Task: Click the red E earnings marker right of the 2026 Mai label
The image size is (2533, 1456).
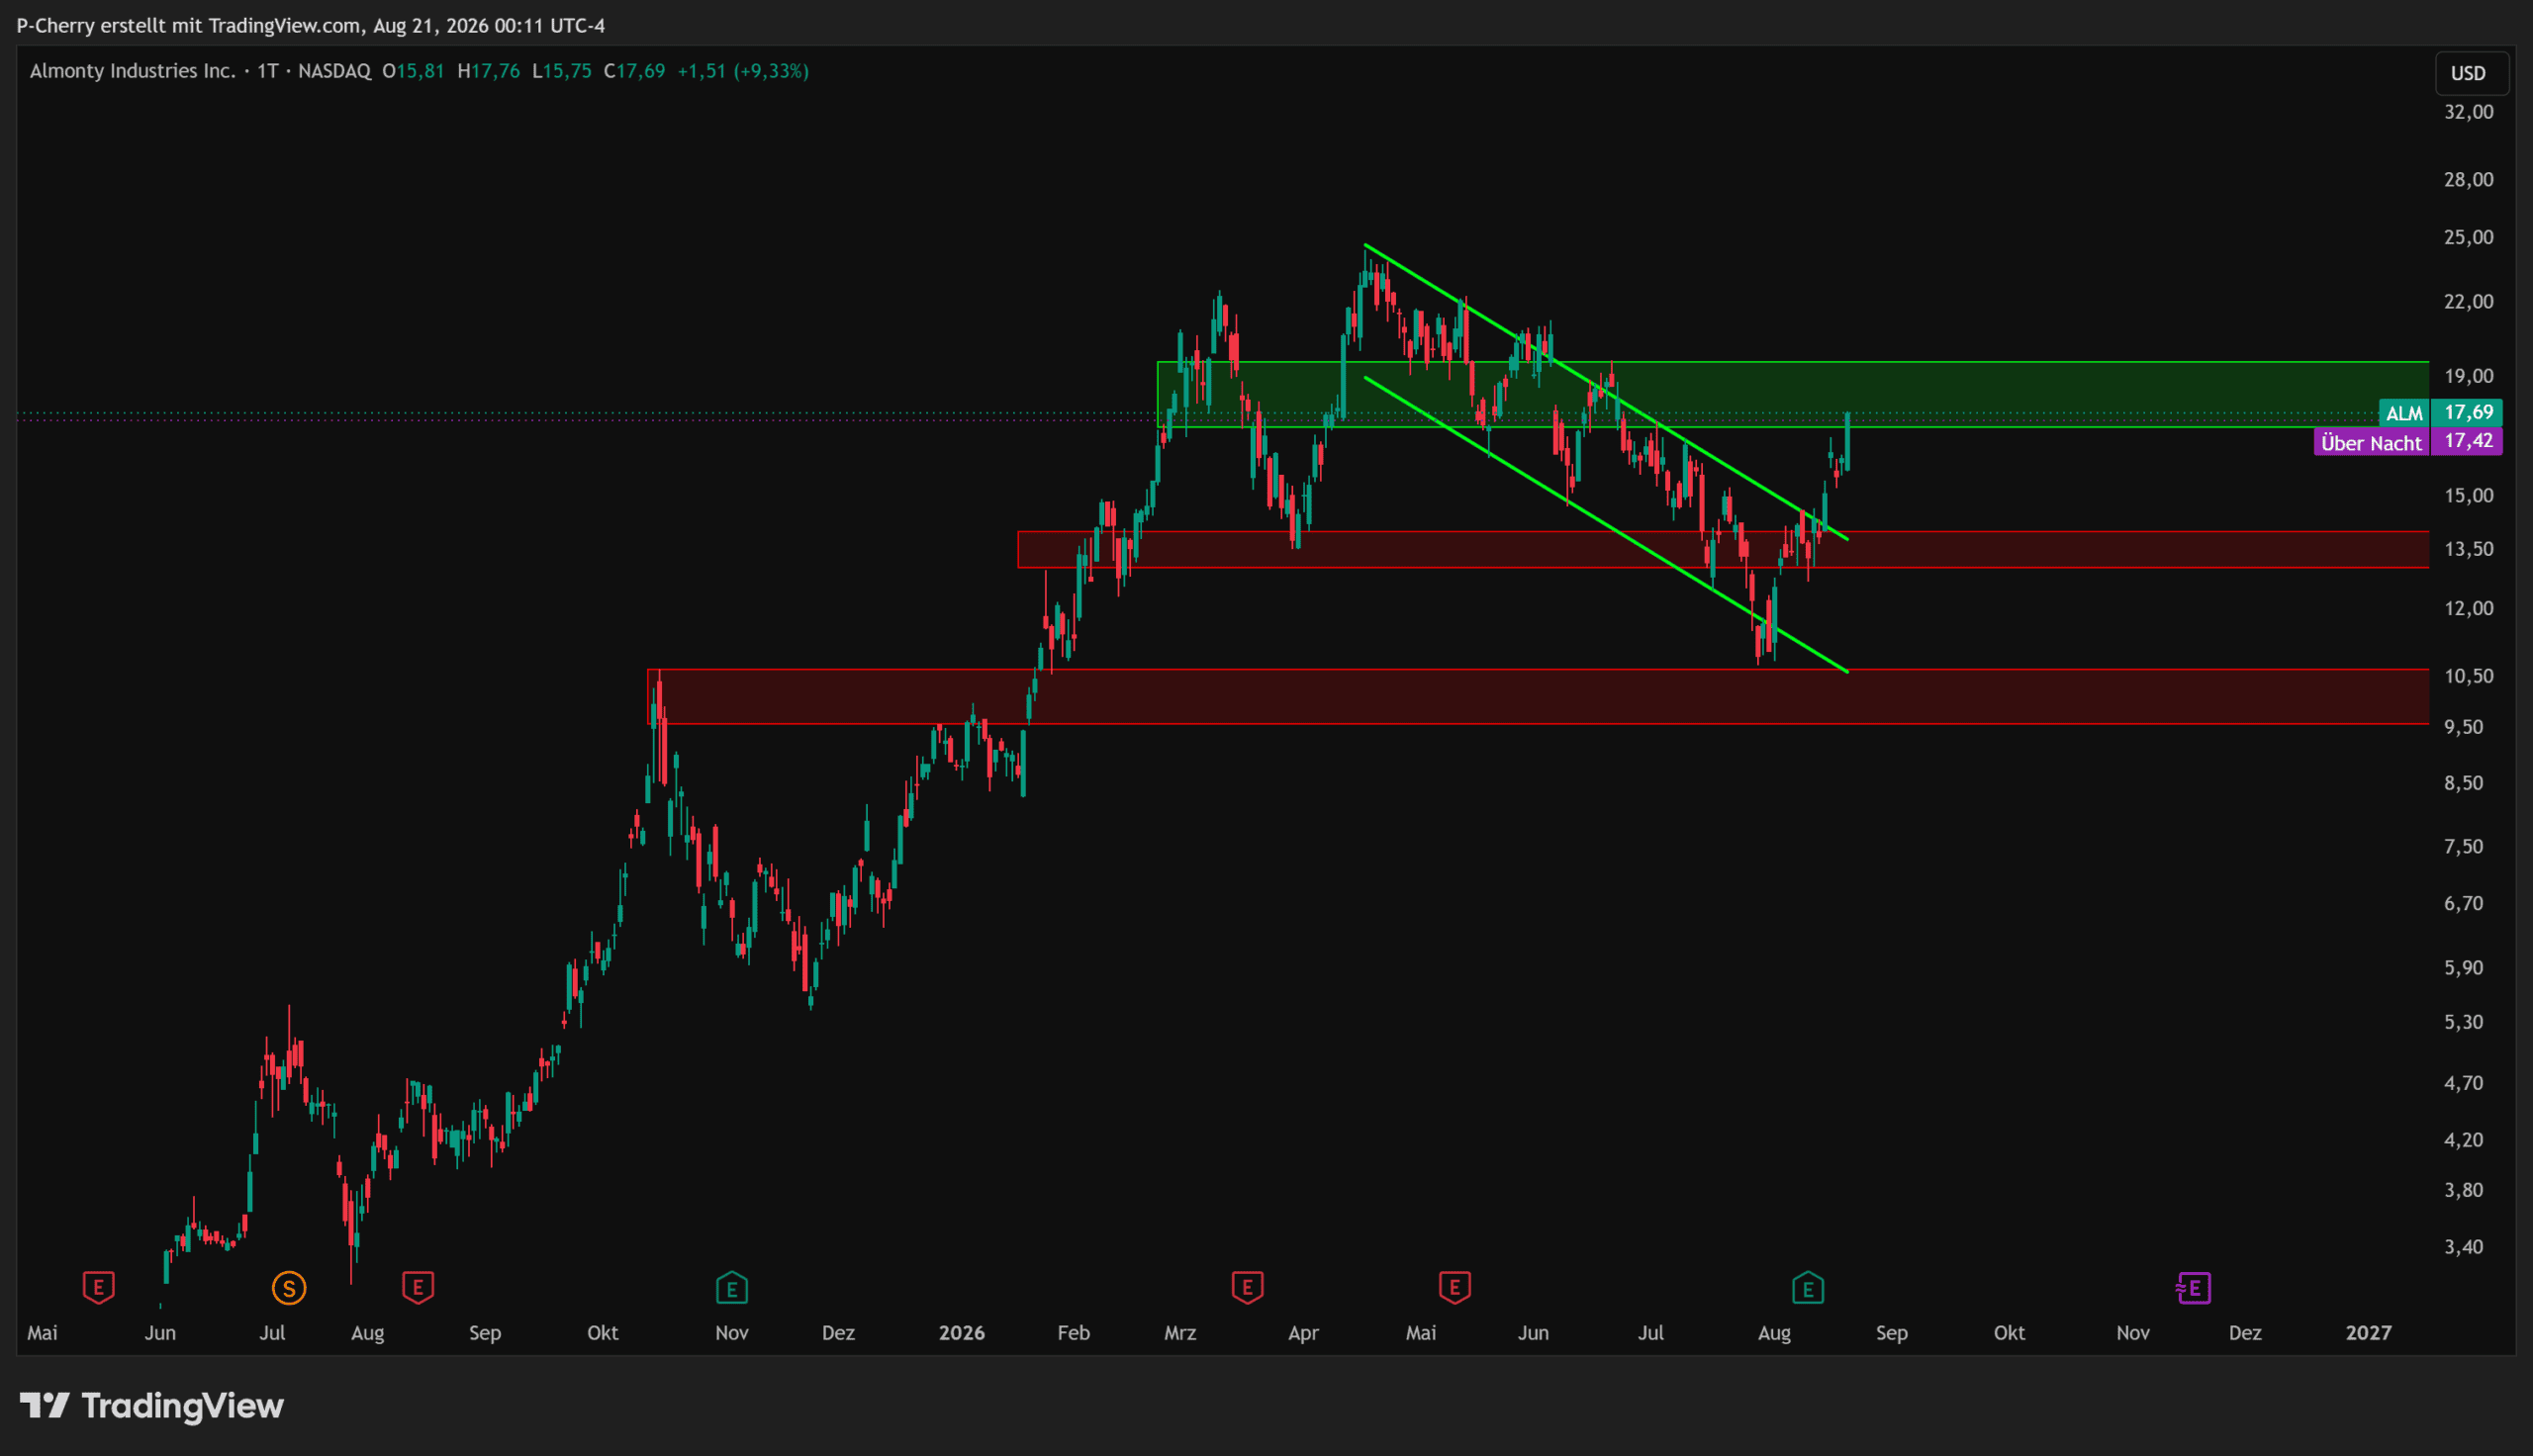Action: [x=1454, y=1287]
